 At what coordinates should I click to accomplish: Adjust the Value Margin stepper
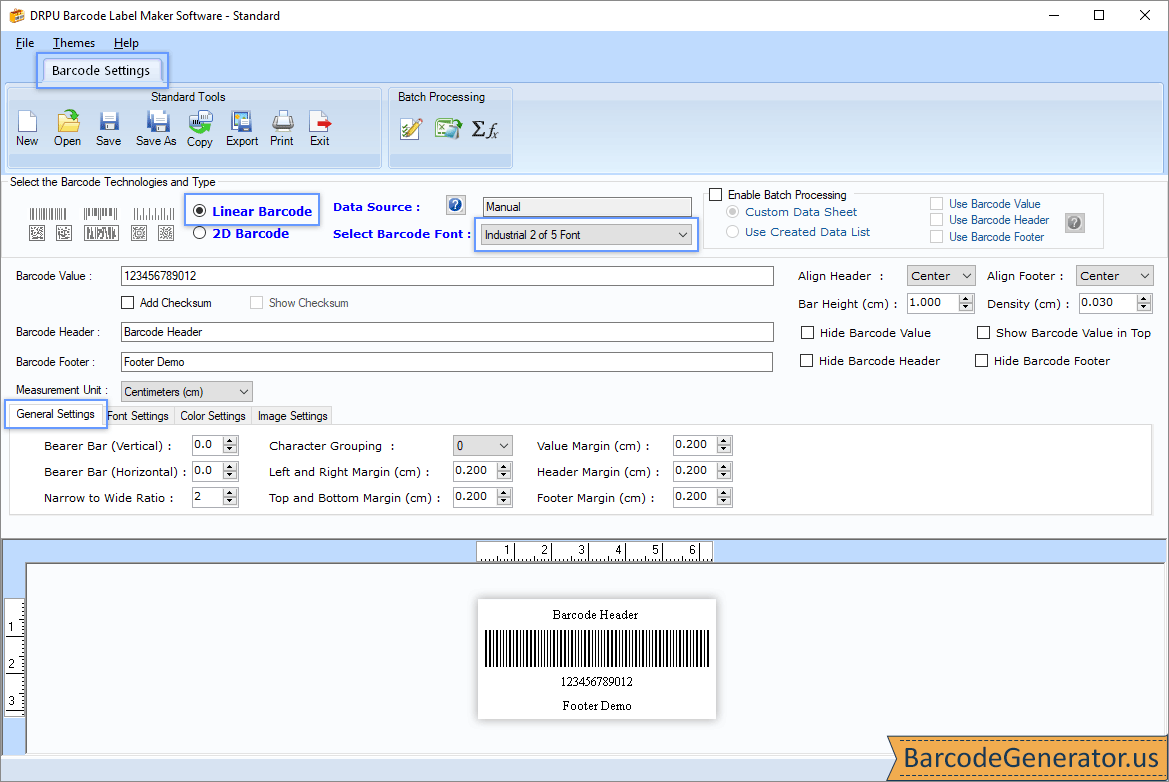tap(724, 445)
